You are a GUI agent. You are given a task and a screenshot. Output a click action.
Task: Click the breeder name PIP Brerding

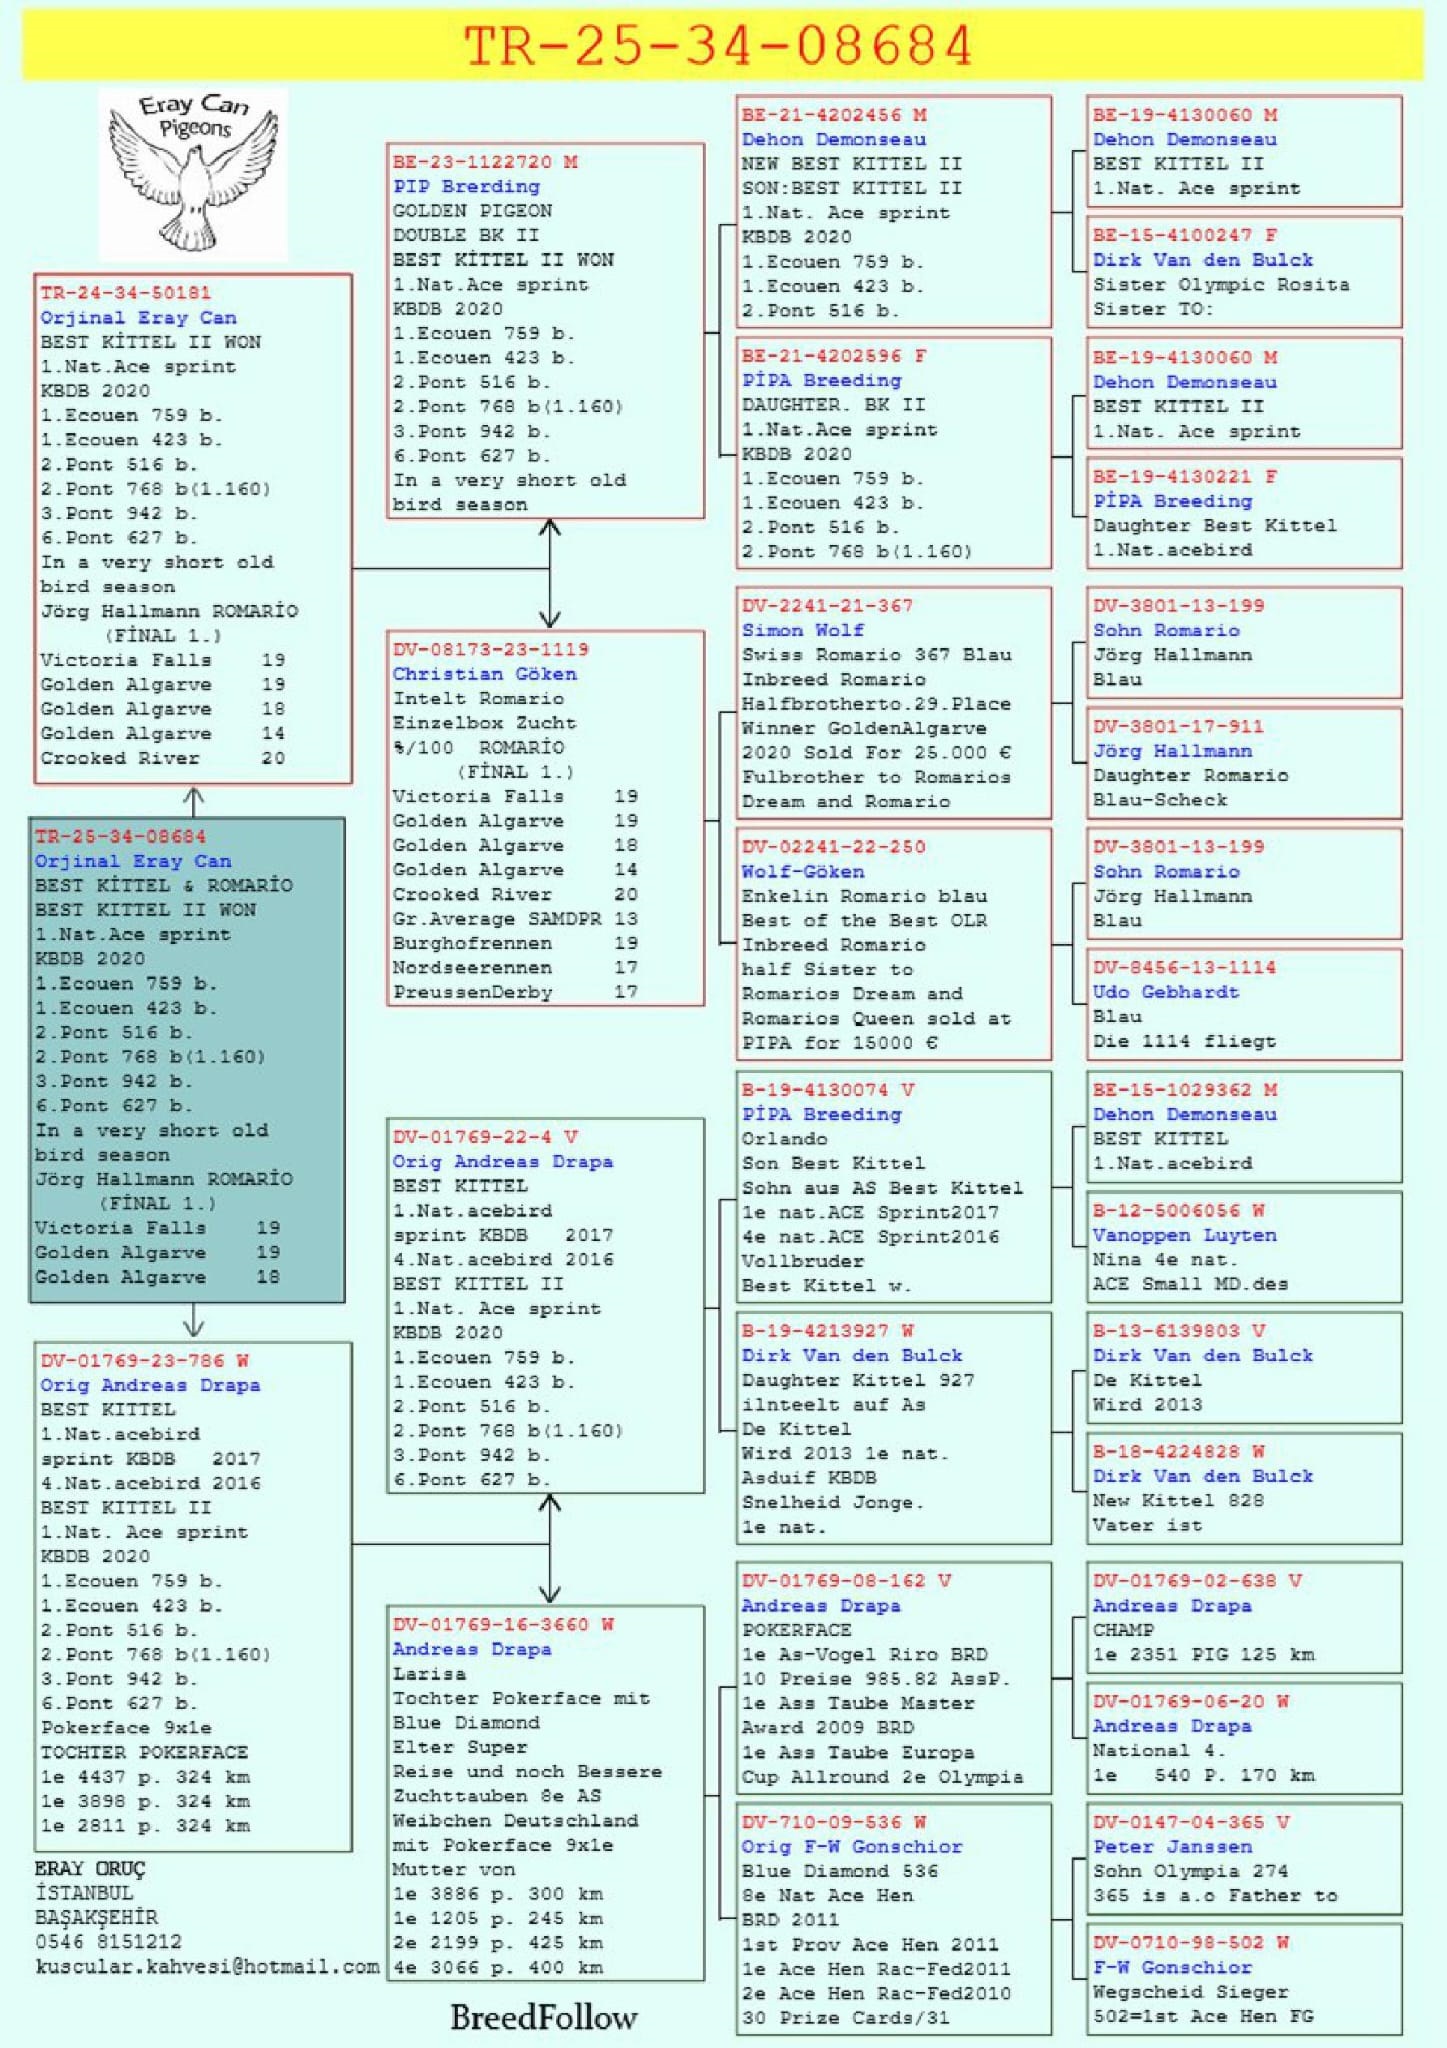[x=466, y=186]
